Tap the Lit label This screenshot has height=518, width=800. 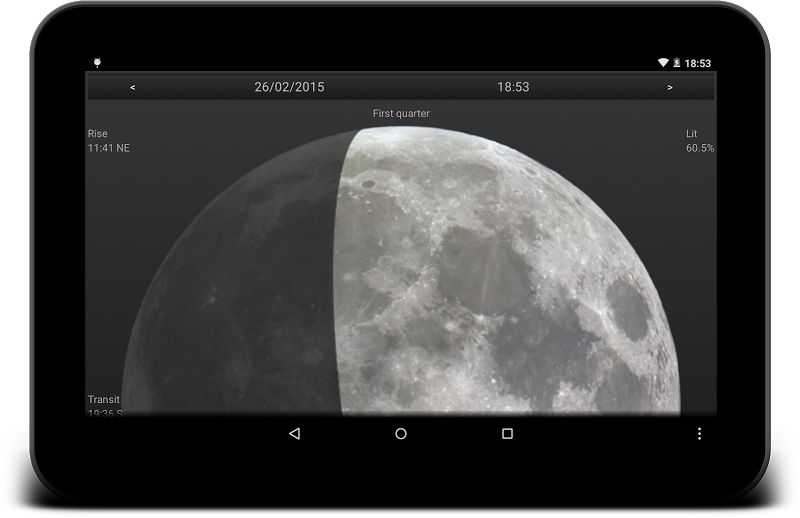[x=692, y=134]
